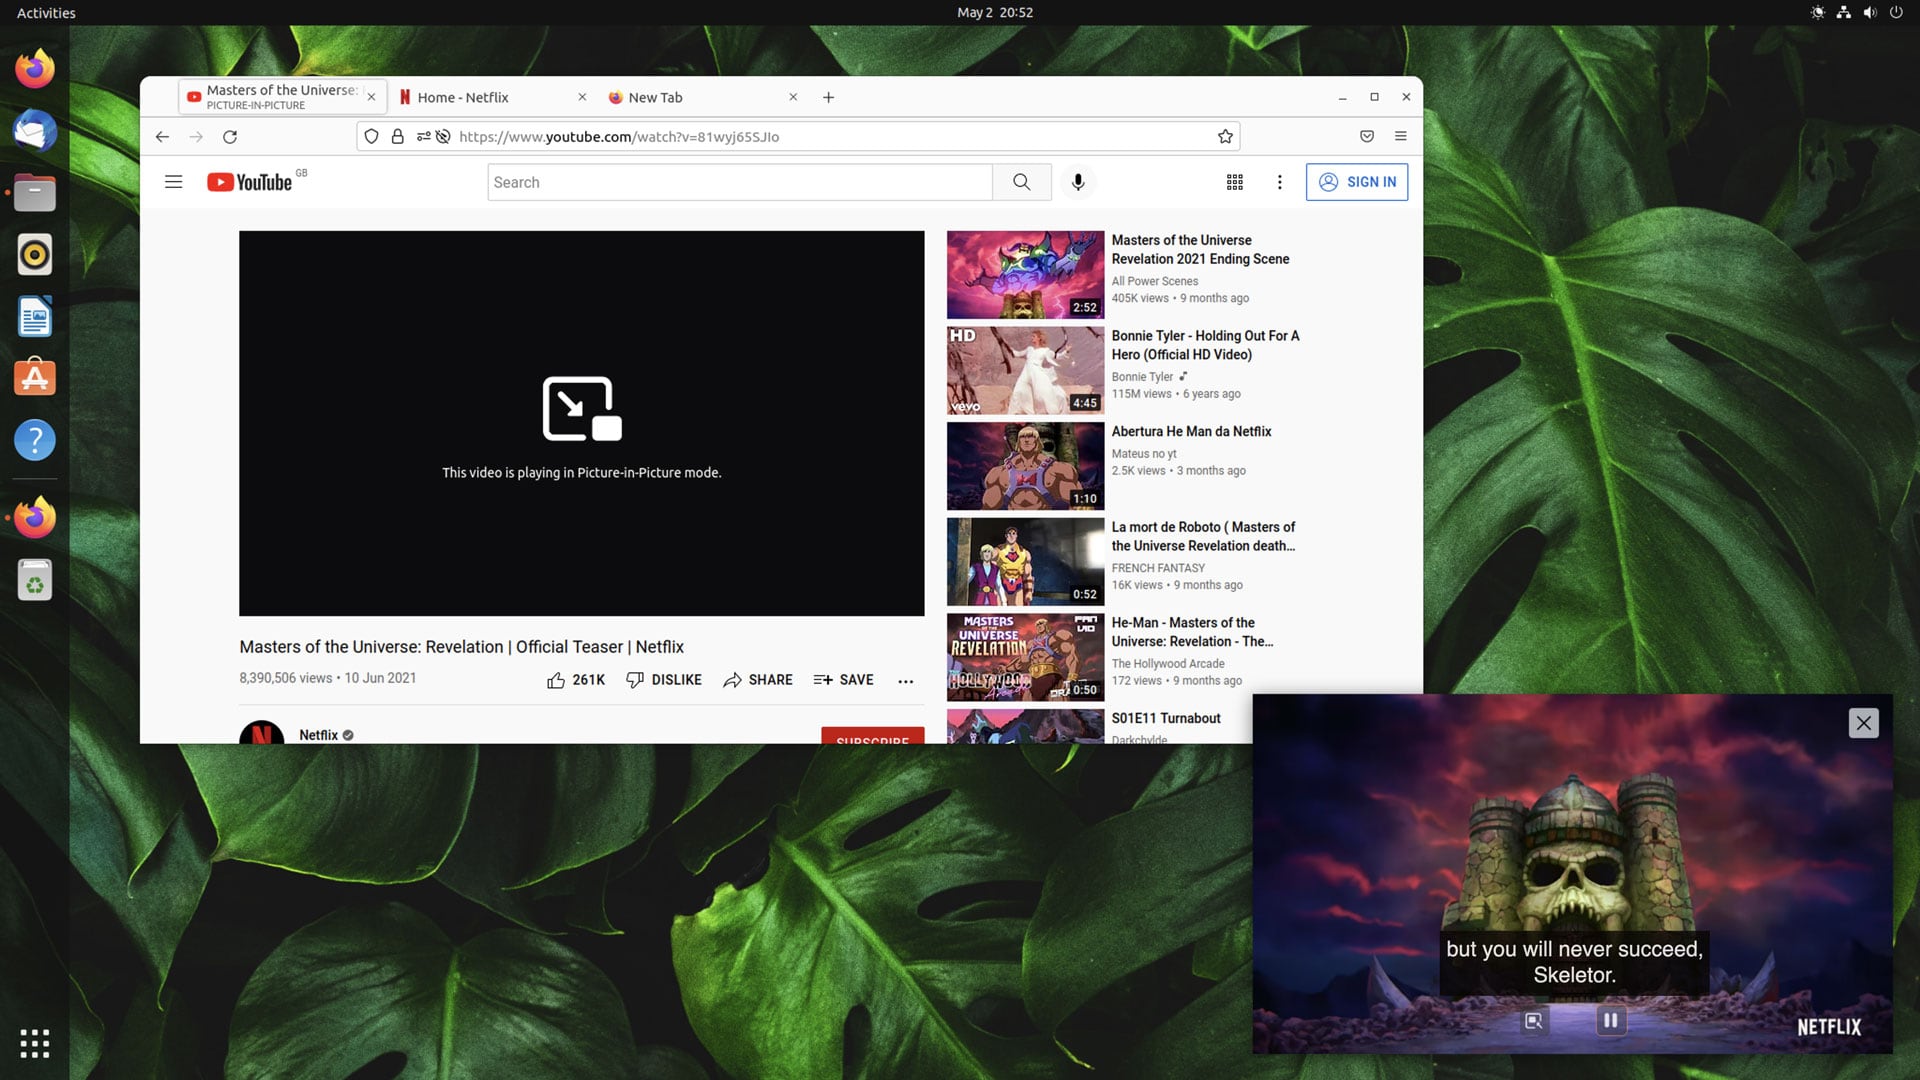
Task: Show Applications grid in the dock
Action: (x=35, y=1043)
